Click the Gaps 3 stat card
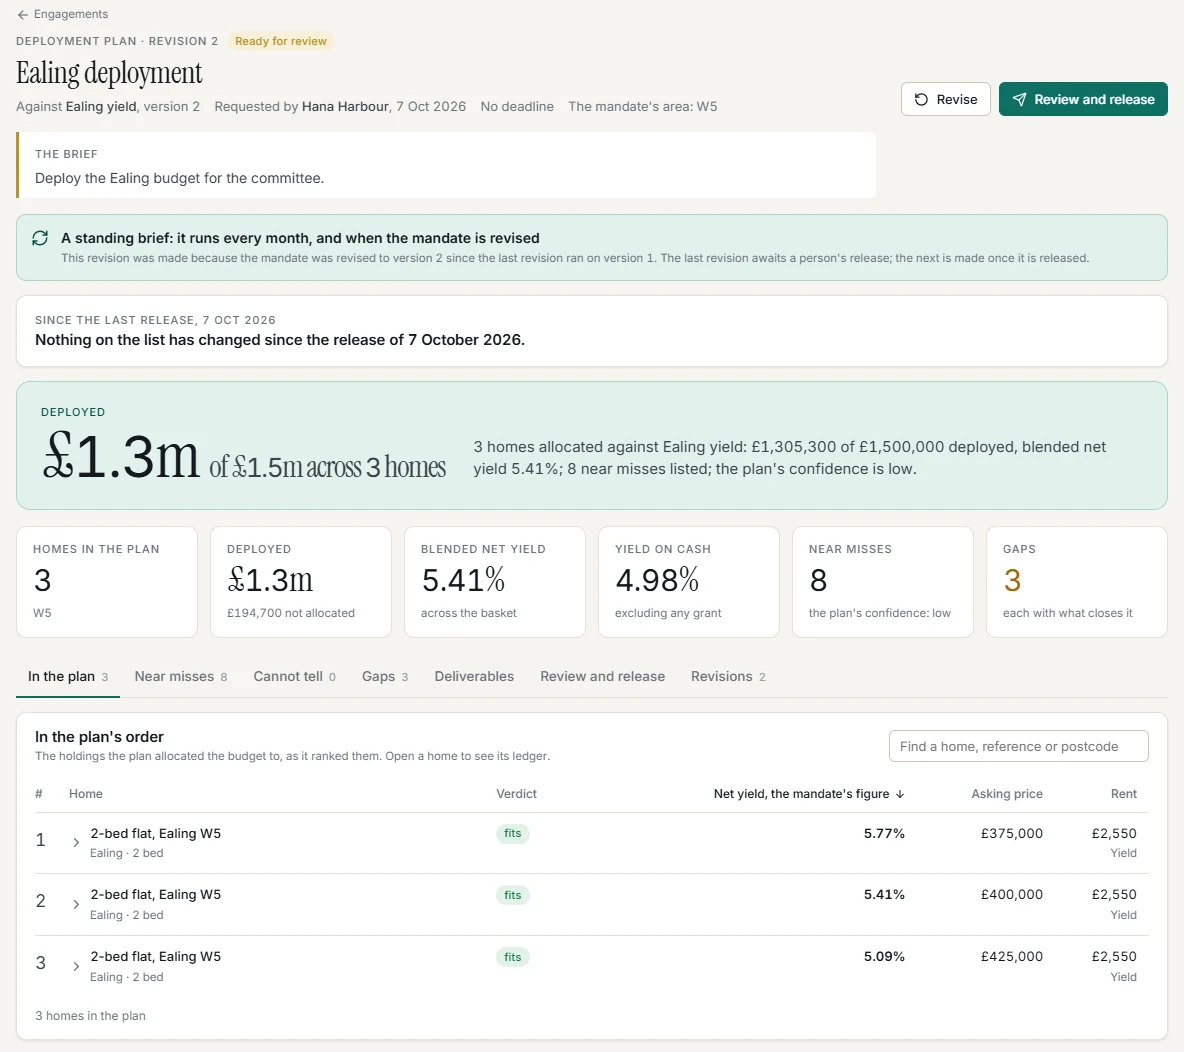The image size is (1184, 1052). (1077, 582)
